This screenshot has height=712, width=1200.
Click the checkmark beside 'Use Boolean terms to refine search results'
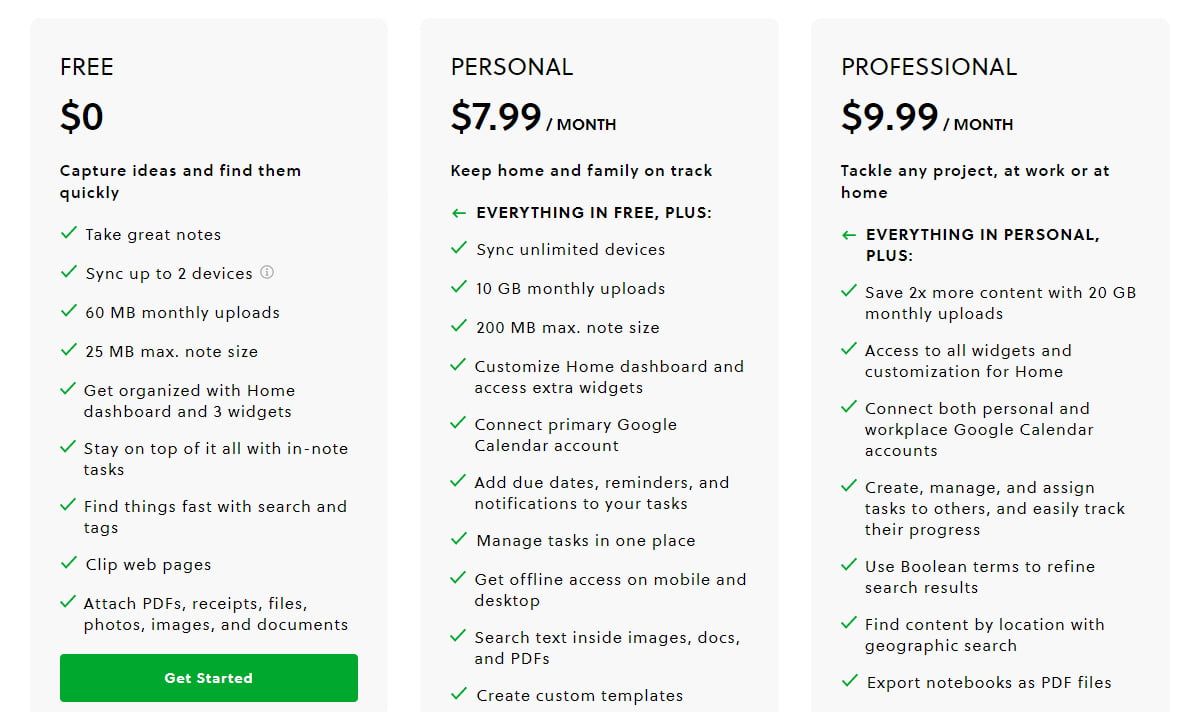848,564
